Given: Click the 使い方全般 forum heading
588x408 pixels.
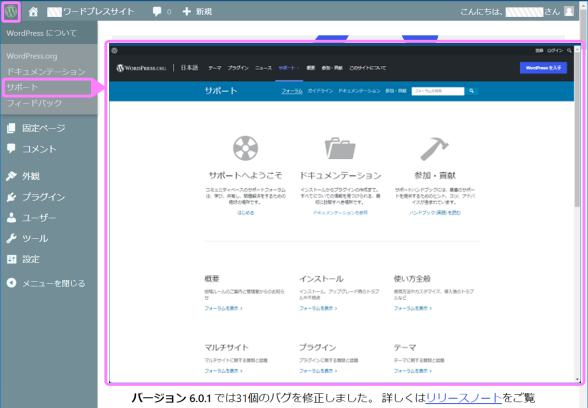Looking at the screenshot, I should [412, 279].
